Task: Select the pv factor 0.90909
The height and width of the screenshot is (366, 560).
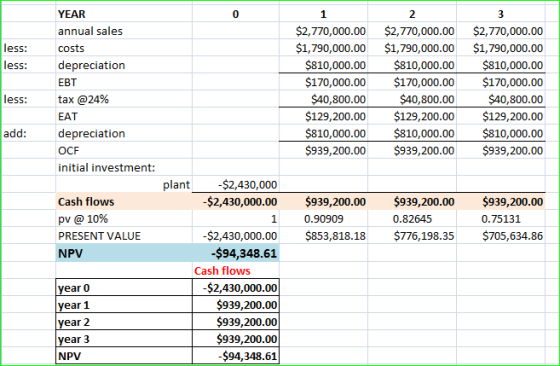Action: click(x=323, y=219)
